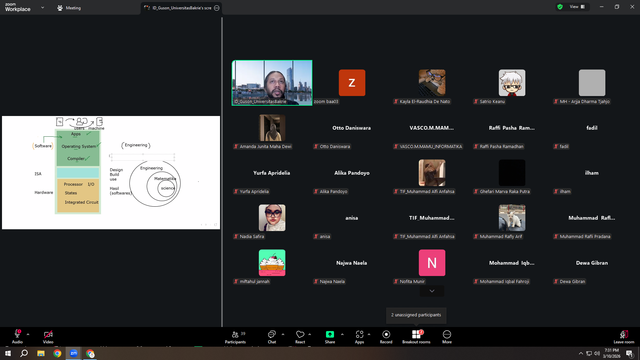Viewport: 640px width, 360px height.
Task: Select Yurfa Apridelia participant tile
Action: point(272,173)
